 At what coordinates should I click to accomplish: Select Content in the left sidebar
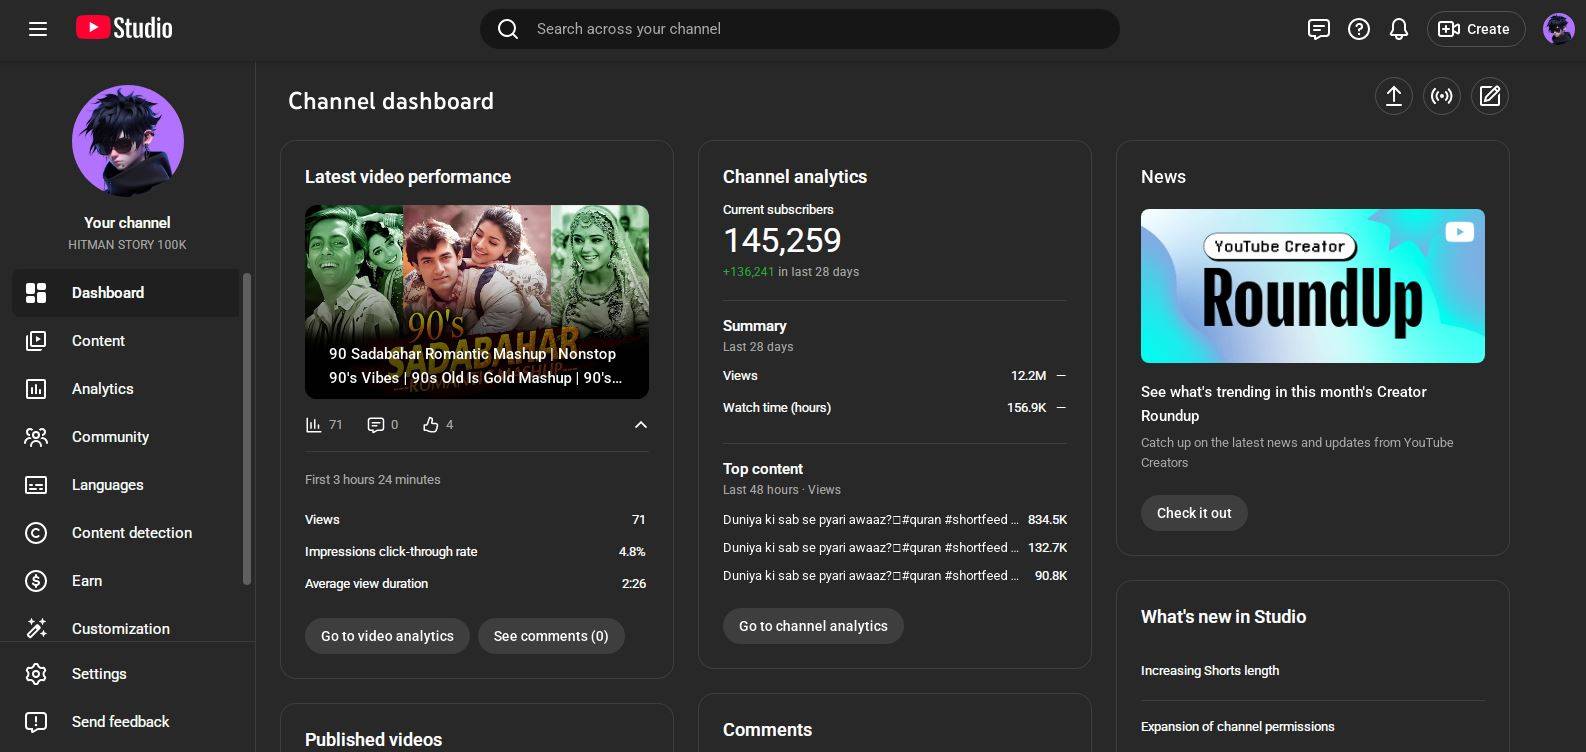(x=98, y=341)
